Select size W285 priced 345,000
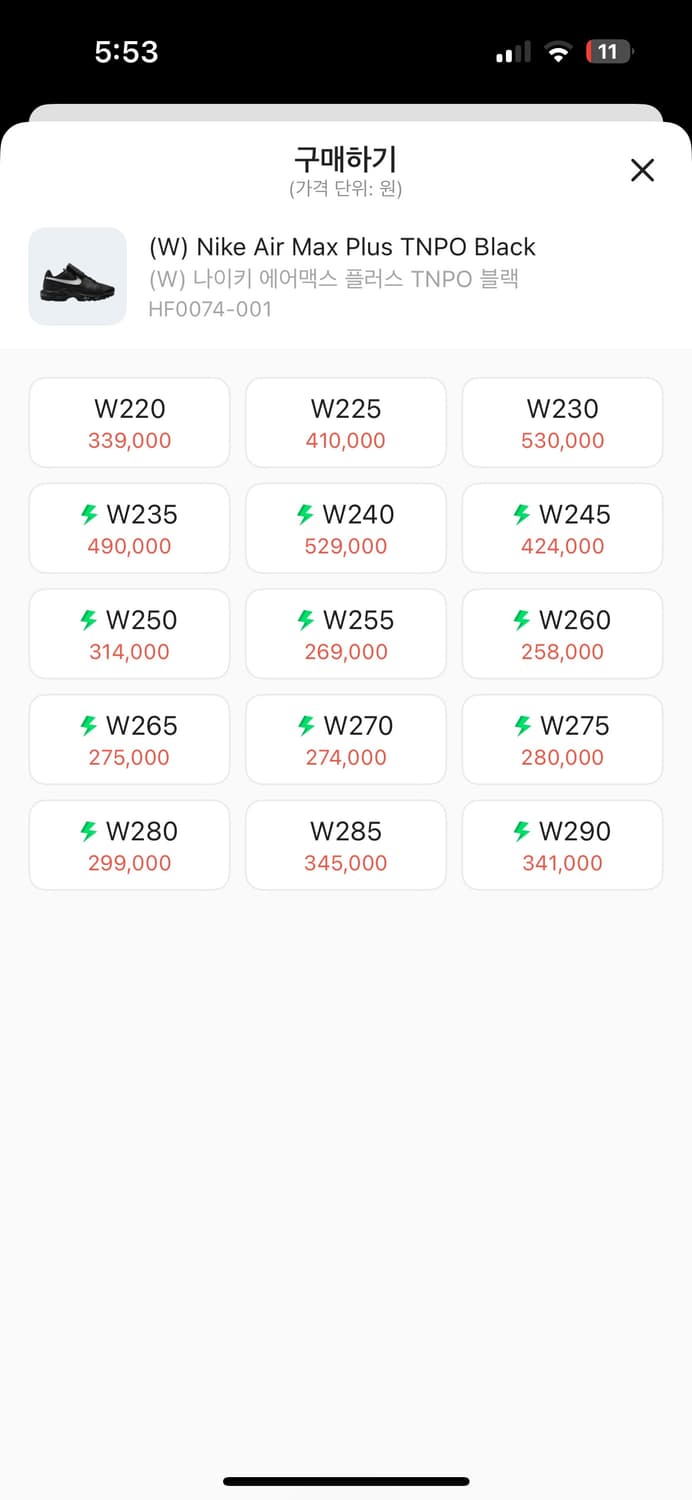Screen dimensions: 692x1500 346,845
